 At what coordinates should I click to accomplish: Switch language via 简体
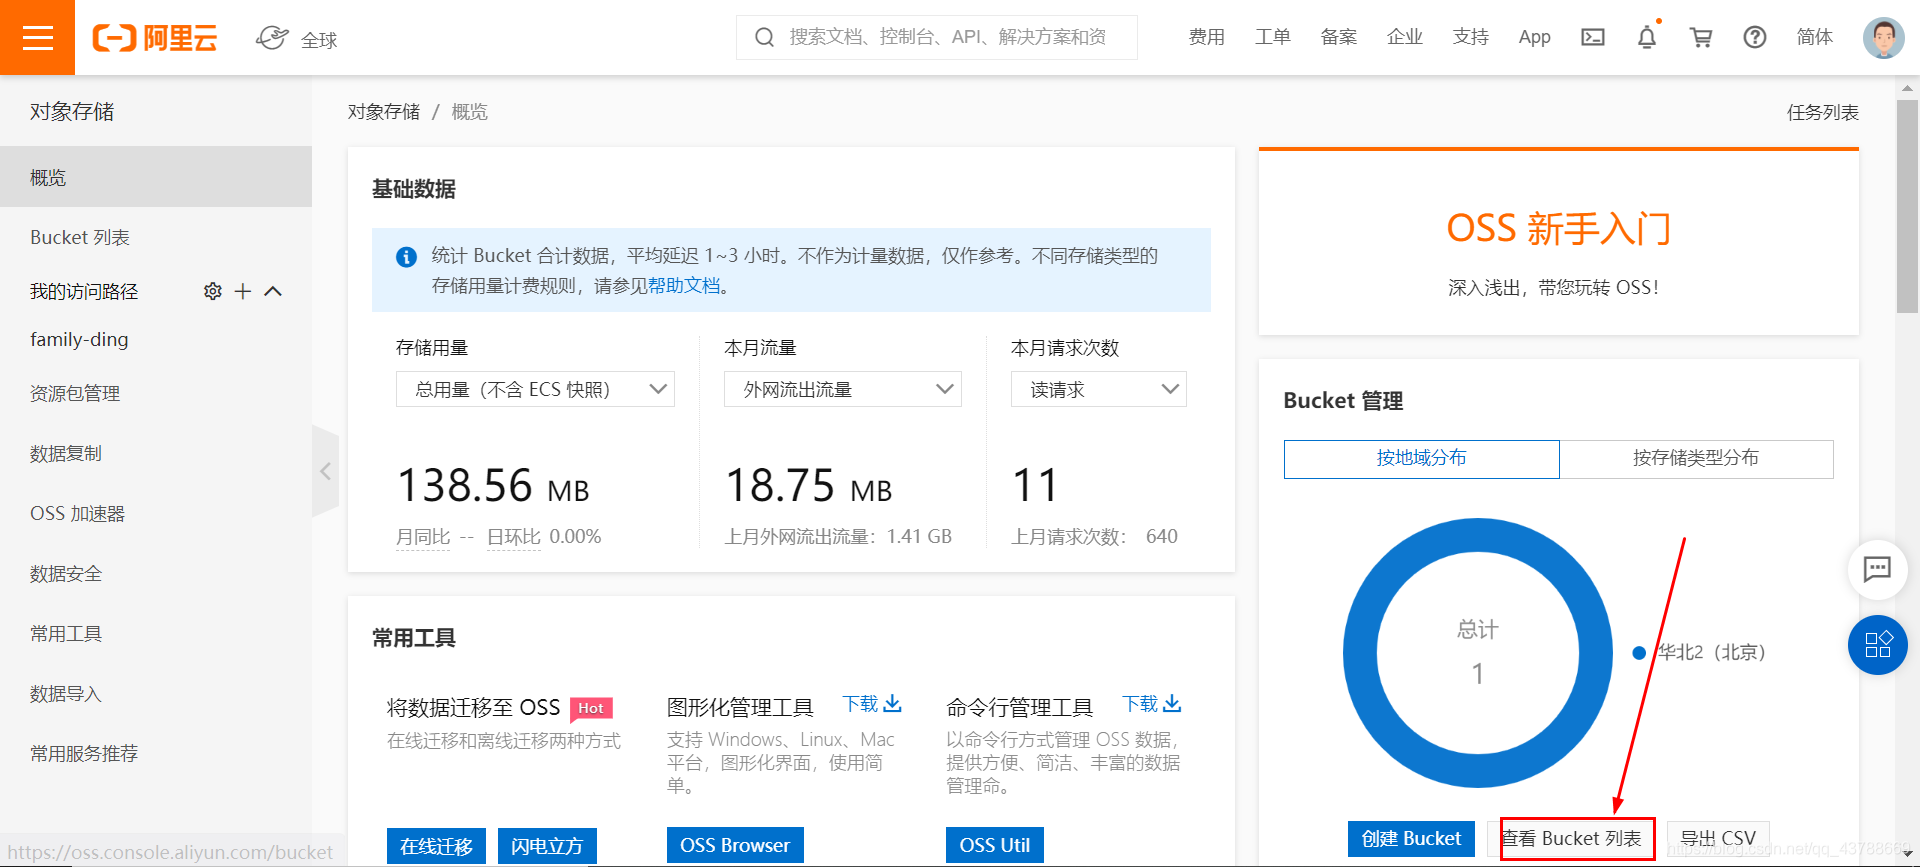[x=1815, y=37]
